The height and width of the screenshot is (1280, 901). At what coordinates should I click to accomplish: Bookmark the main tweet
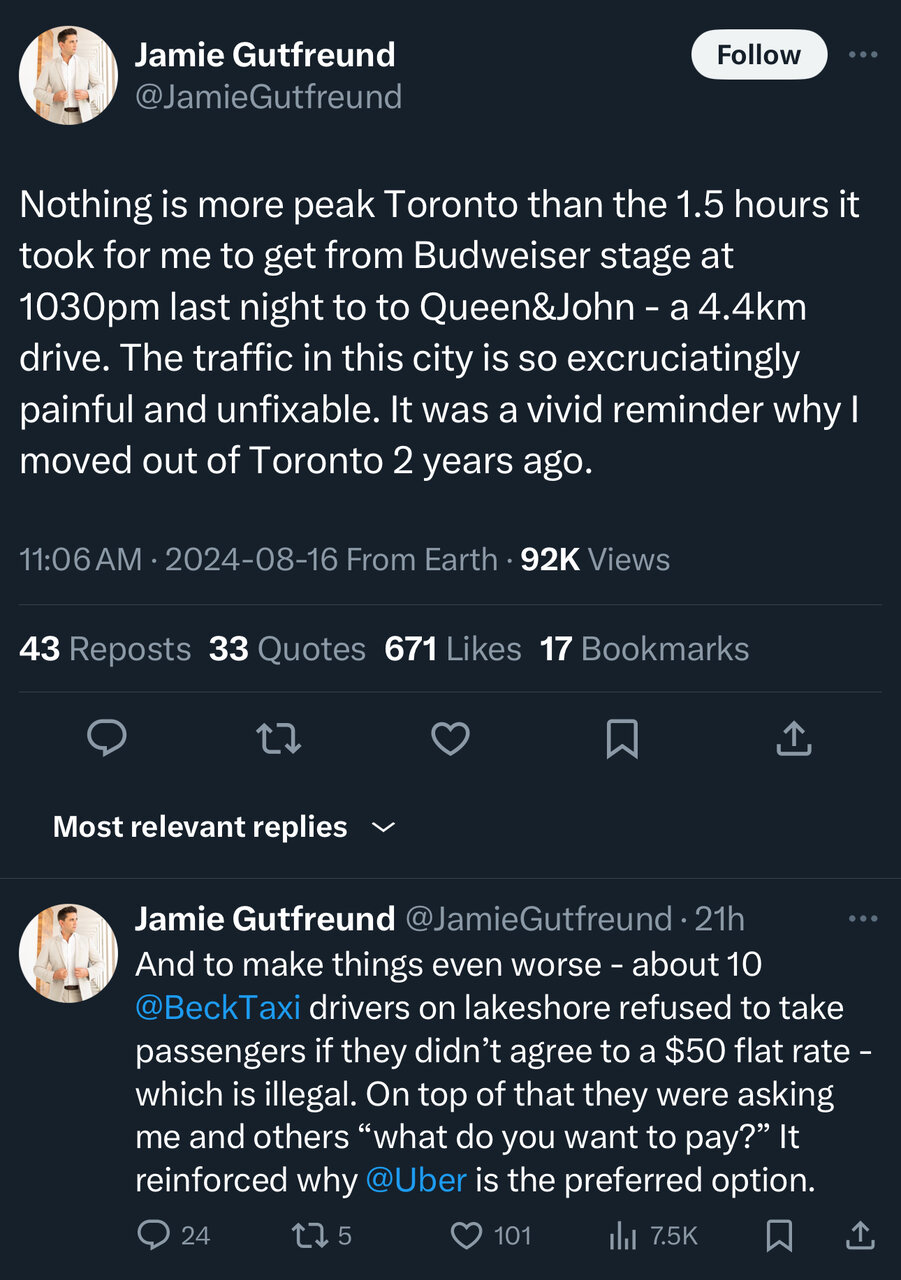[x=622, y=739]
